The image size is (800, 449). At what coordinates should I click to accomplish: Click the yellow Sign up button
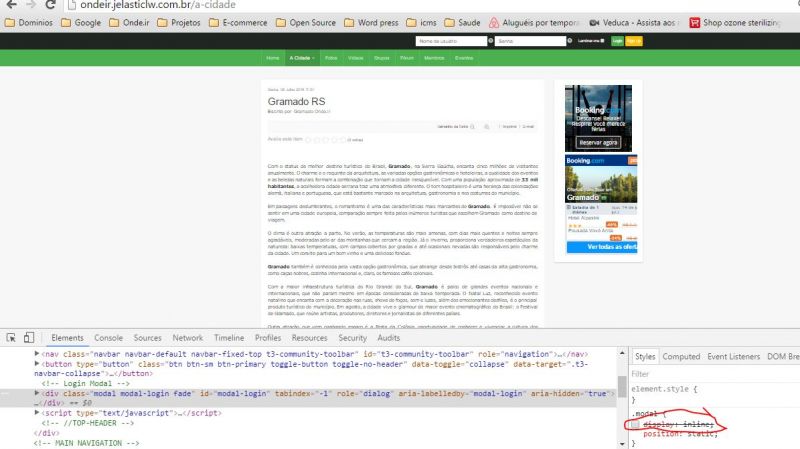[634, 41]
